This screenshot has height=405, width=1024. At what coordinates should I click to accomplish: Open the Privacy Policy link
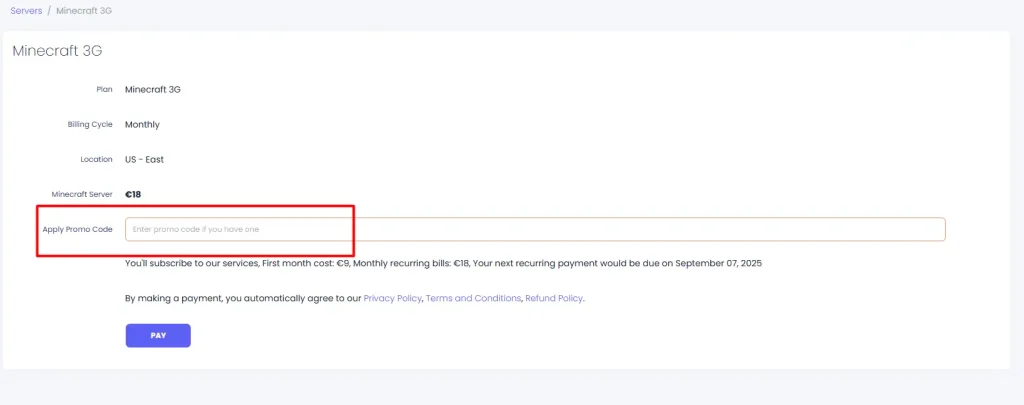392,298
